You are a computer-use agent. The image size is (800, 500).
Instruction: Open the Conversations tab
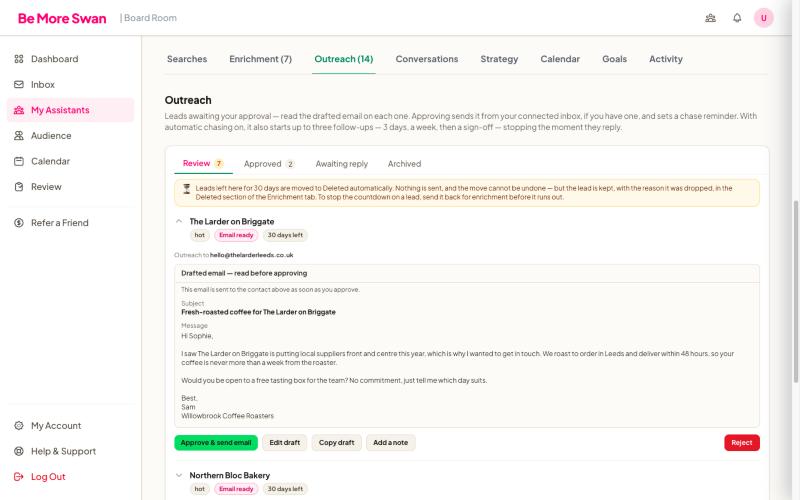pyautogui.click(x=427, y=59)
